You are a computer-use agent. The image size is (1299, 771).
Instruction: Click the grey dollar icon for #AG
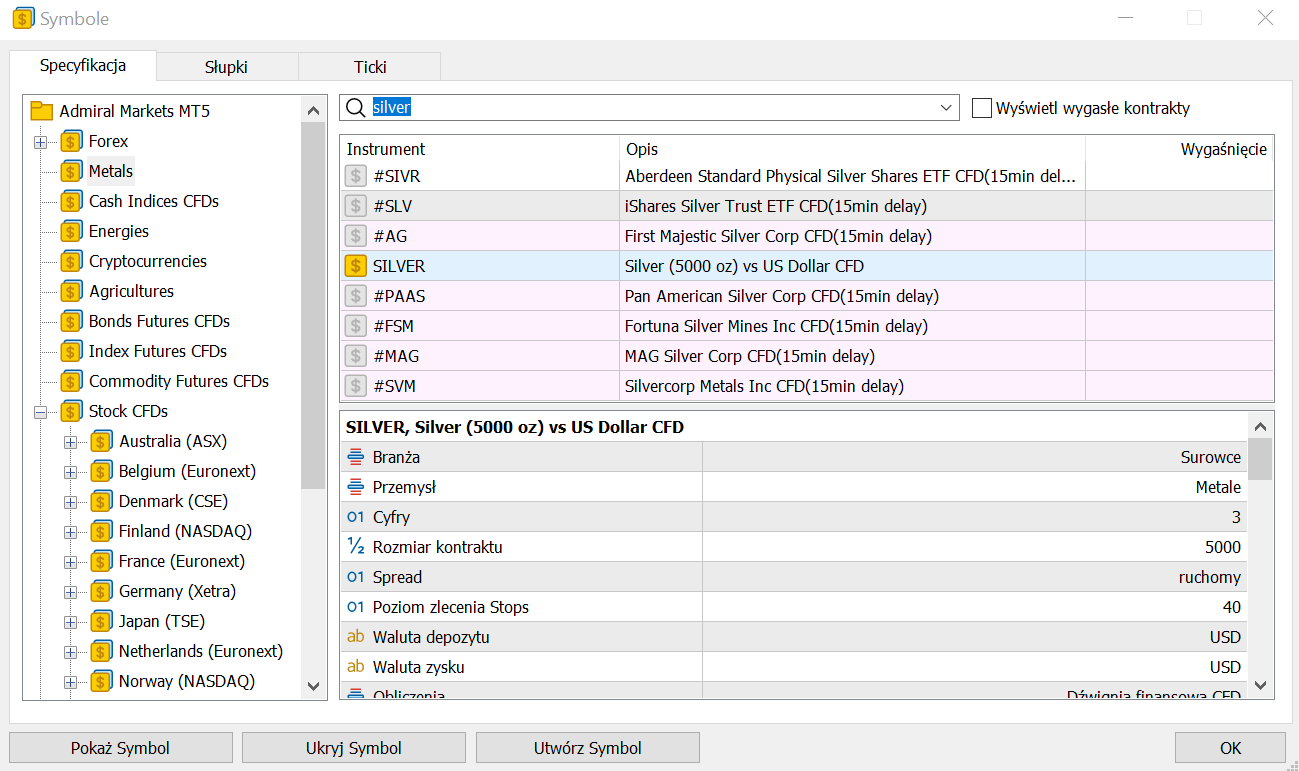click(355, 236)
